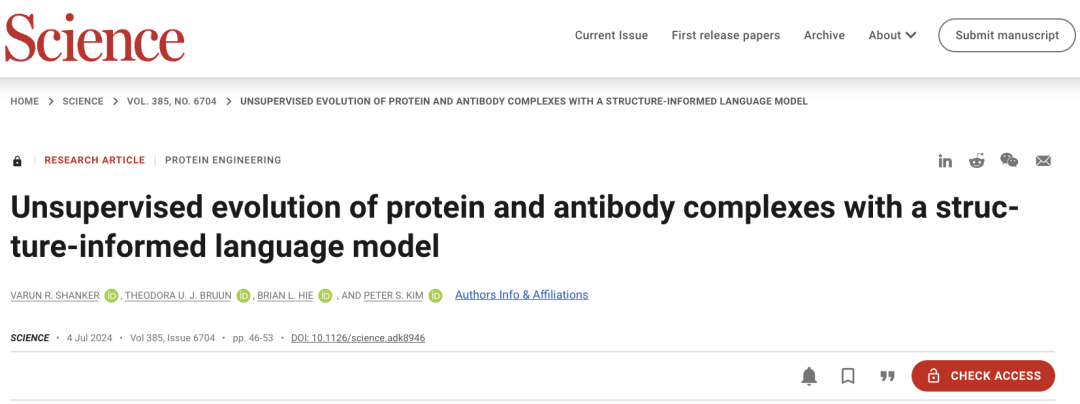
Task: Go to First release papers
Action: click(x=726, y=35)
